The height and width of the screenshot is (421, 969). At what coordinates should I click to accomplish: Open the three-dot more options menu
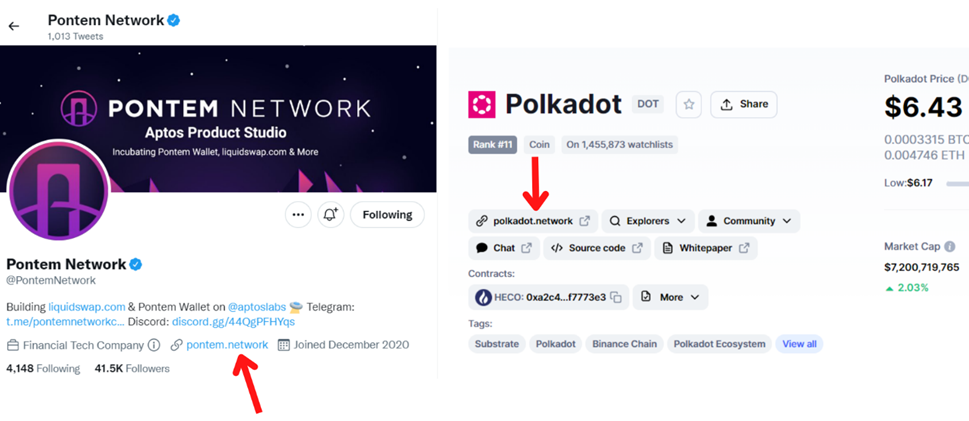(x=297, y=214)
